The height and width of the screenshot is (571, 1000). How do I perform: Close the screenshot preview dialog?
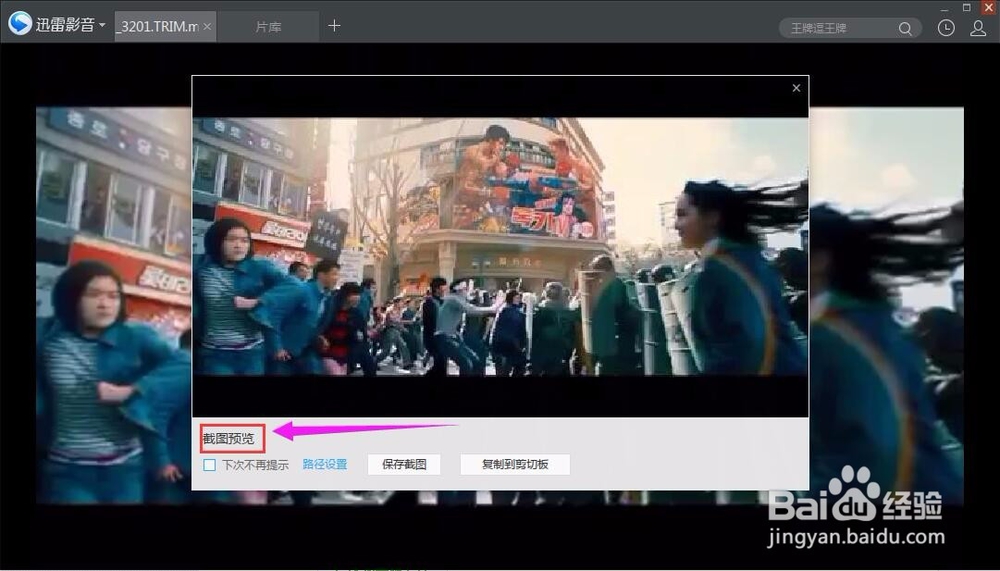click(x=796, y=88)
